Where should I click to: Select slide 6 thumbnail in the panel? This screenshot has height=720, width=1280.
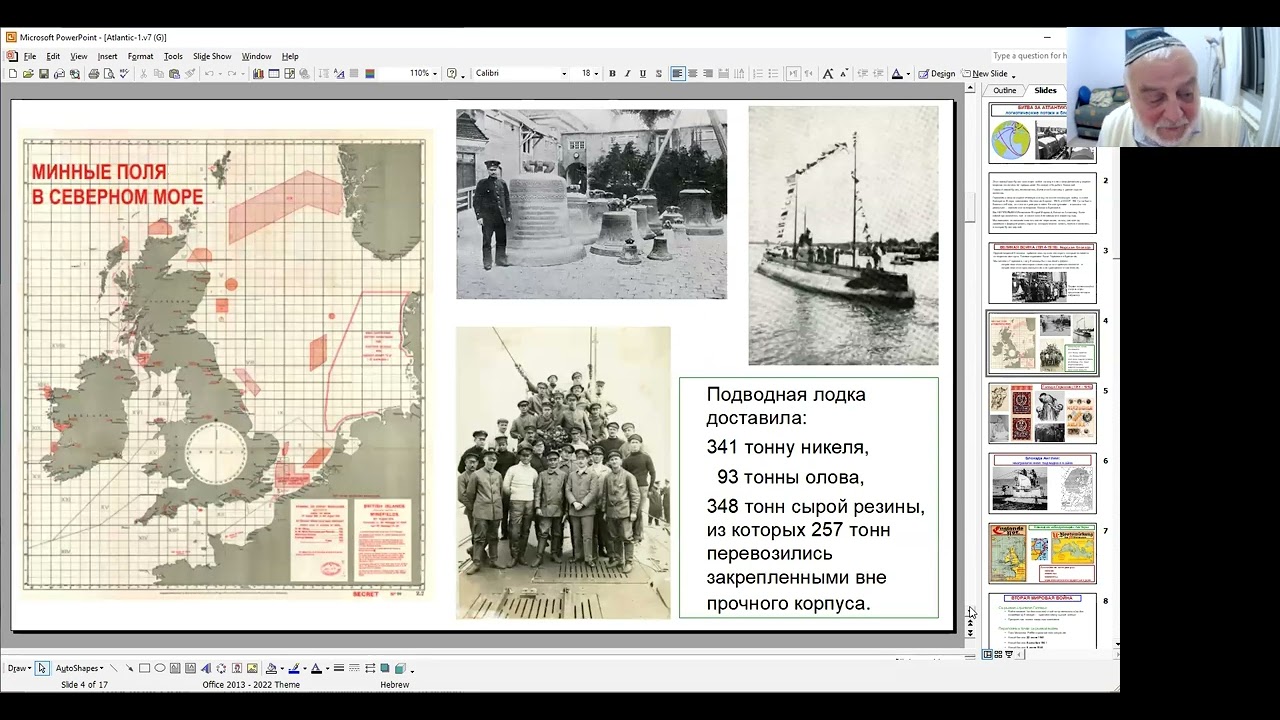[1042, 482]
